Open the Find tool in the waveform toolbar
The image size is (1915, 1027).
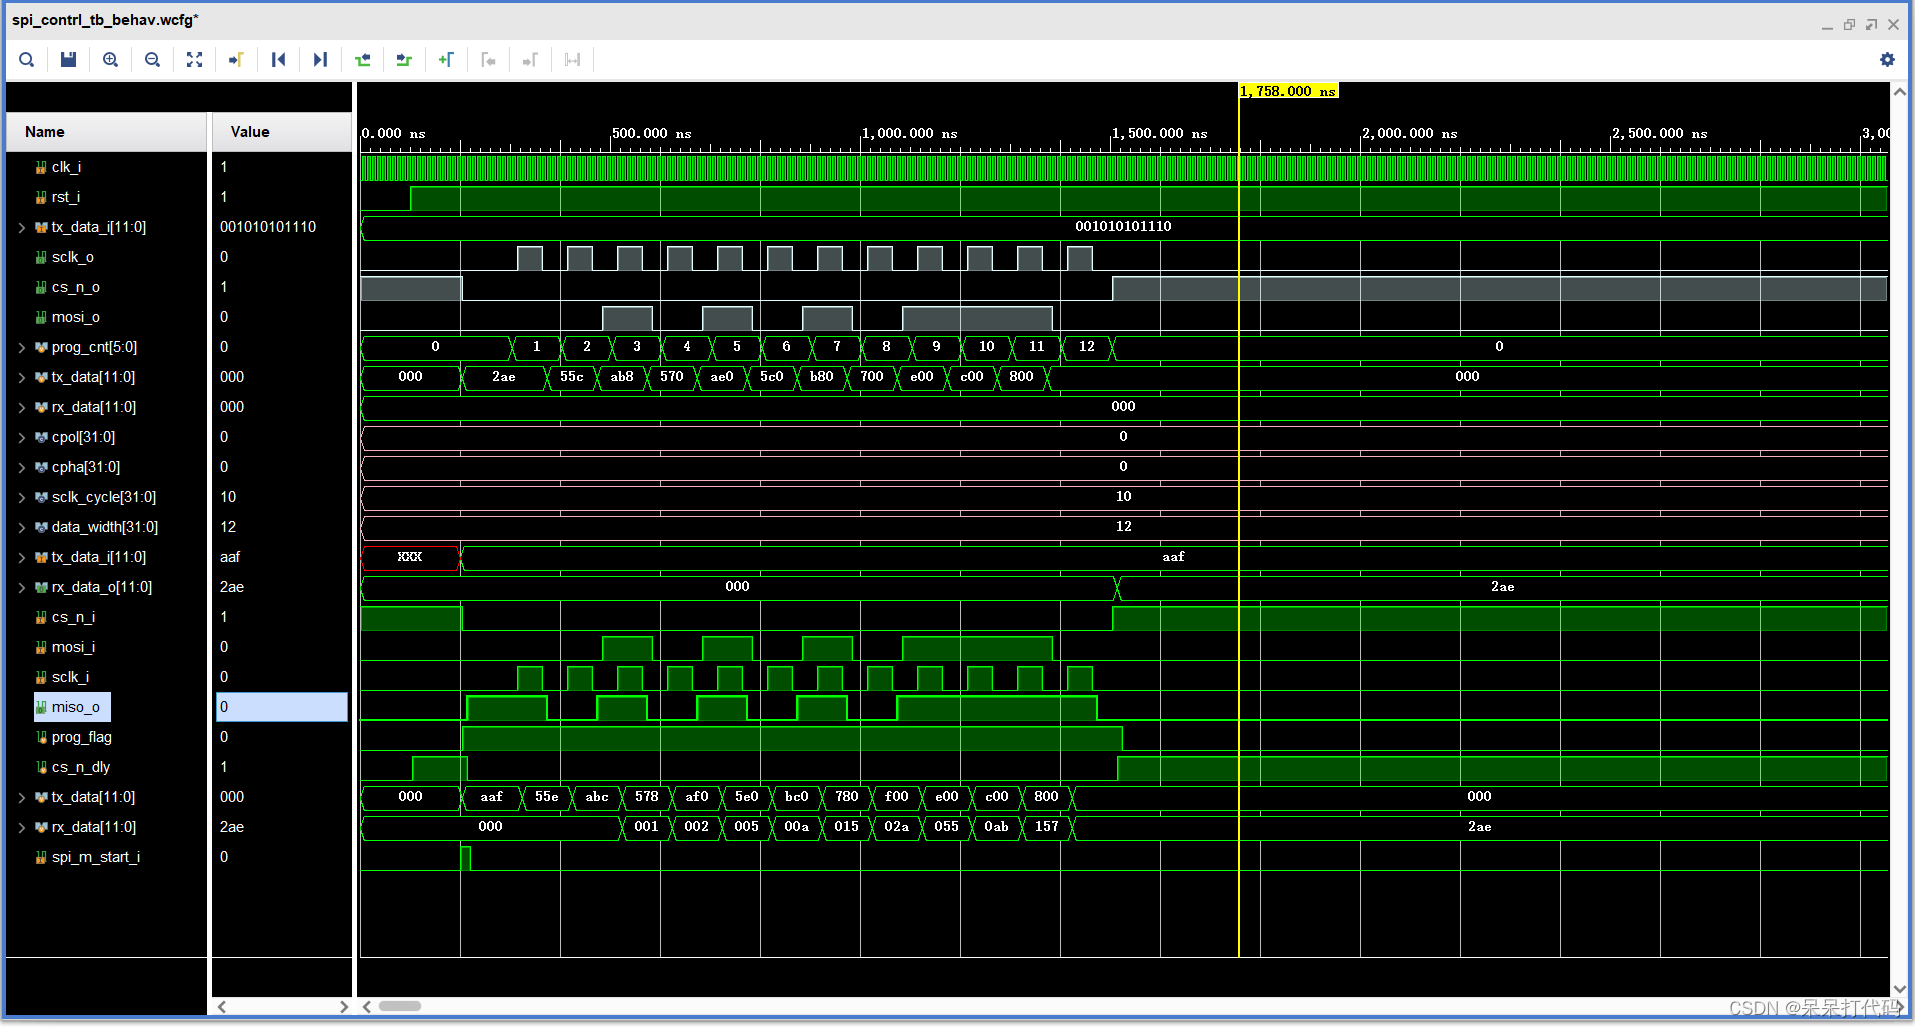point(26,59)
